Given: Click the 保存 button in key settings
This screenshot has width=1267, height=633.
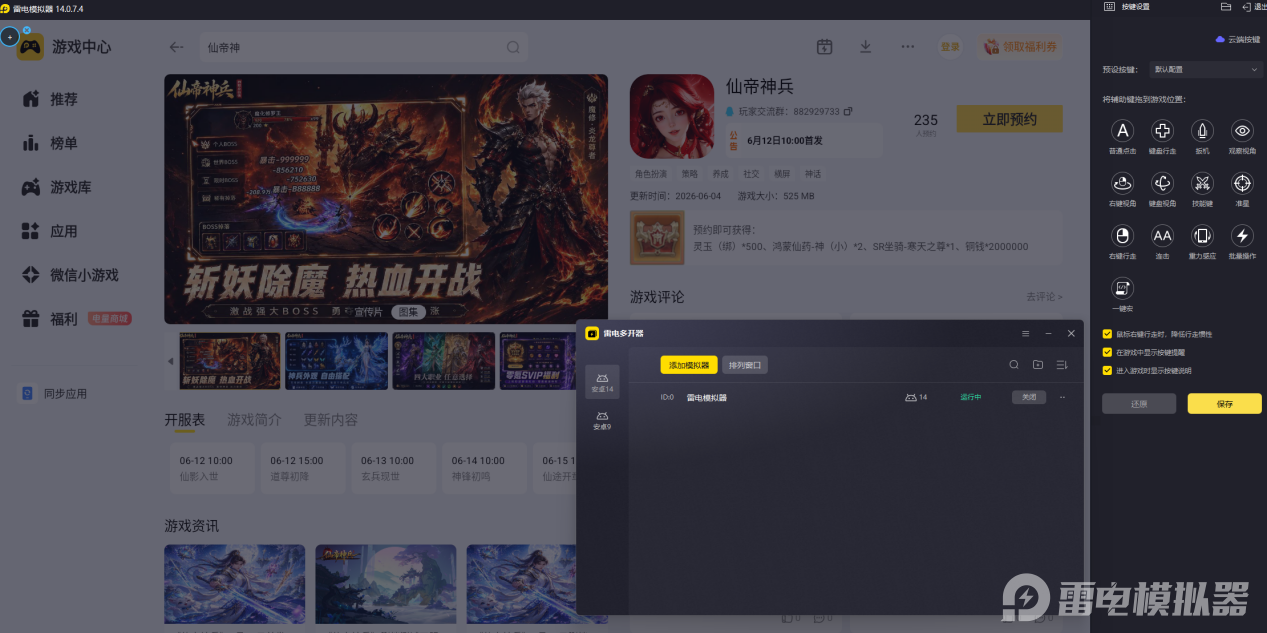Looking at the screenshot, I should [1225, 404].
